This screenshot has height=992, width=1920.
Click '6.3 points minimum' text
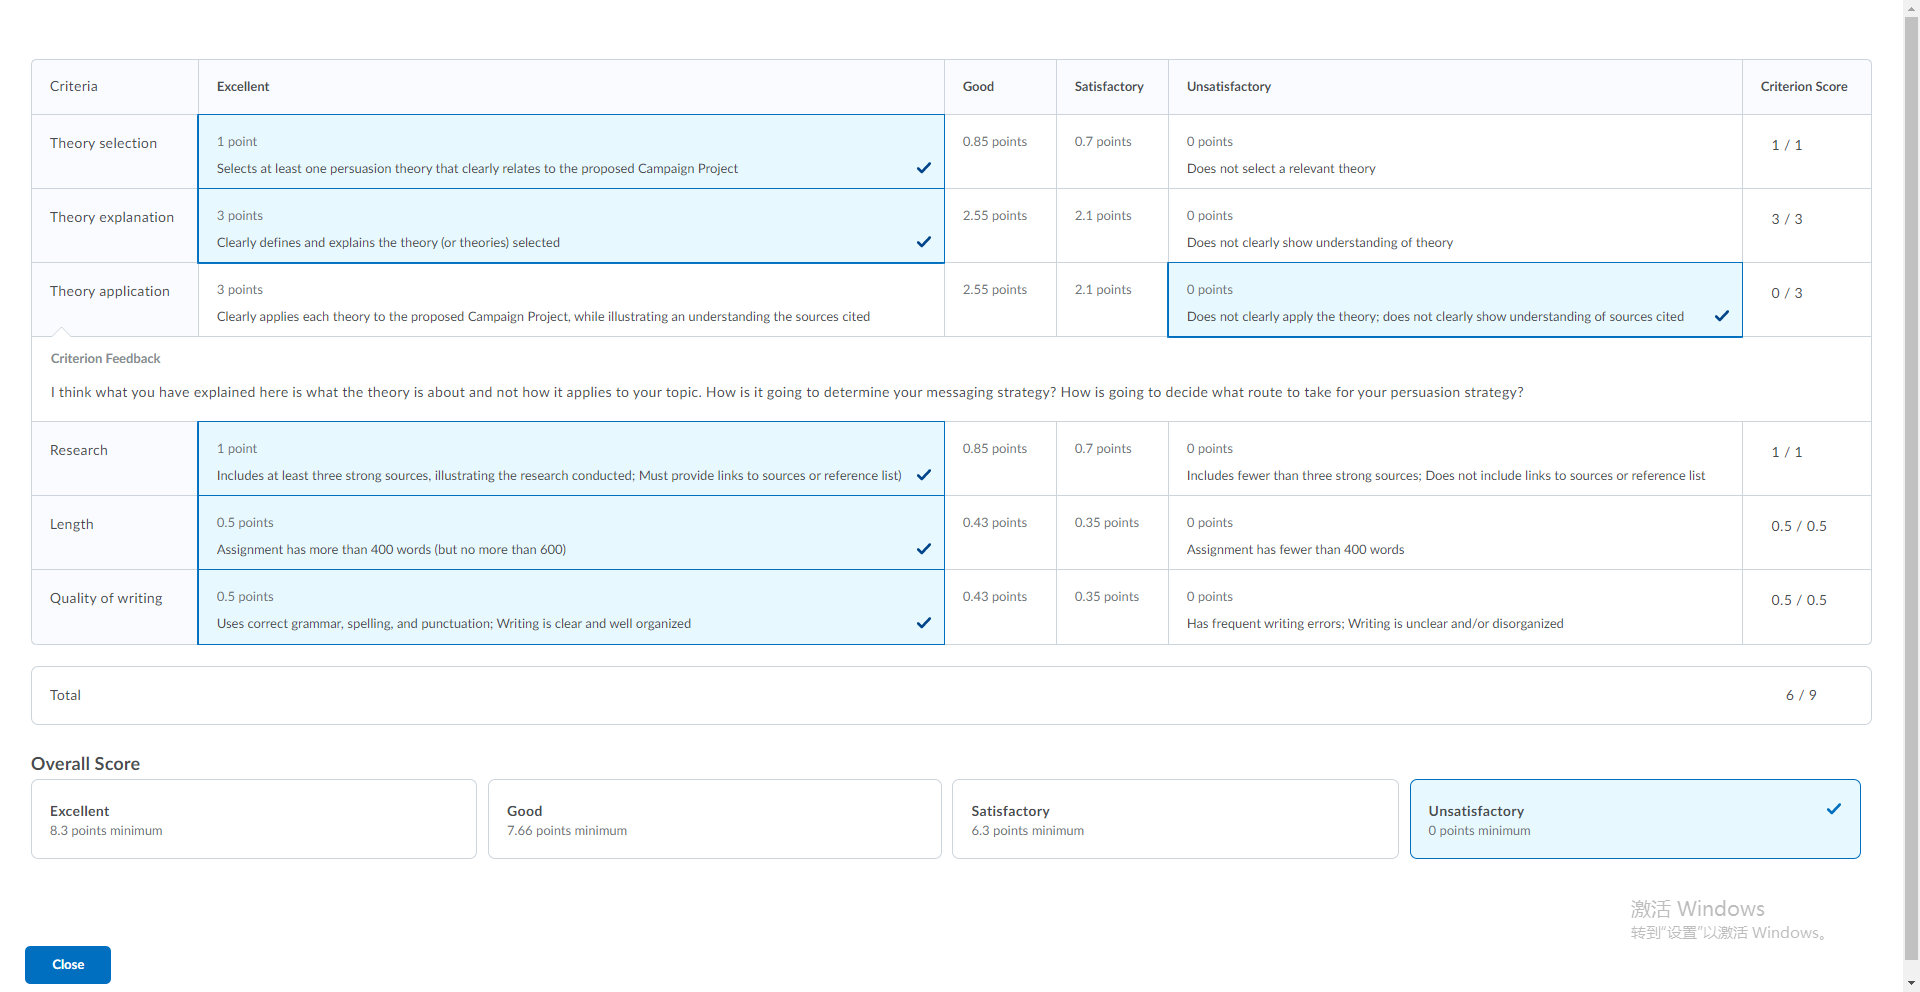tap(1027, 830)
